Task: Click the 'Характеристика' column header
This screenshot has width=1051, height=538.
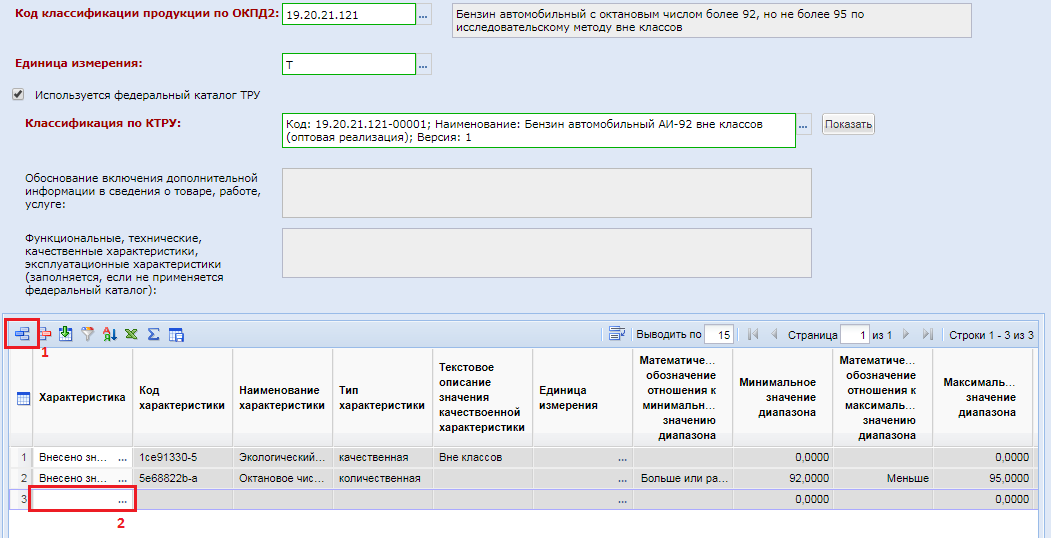Action: tap(82, 398)
